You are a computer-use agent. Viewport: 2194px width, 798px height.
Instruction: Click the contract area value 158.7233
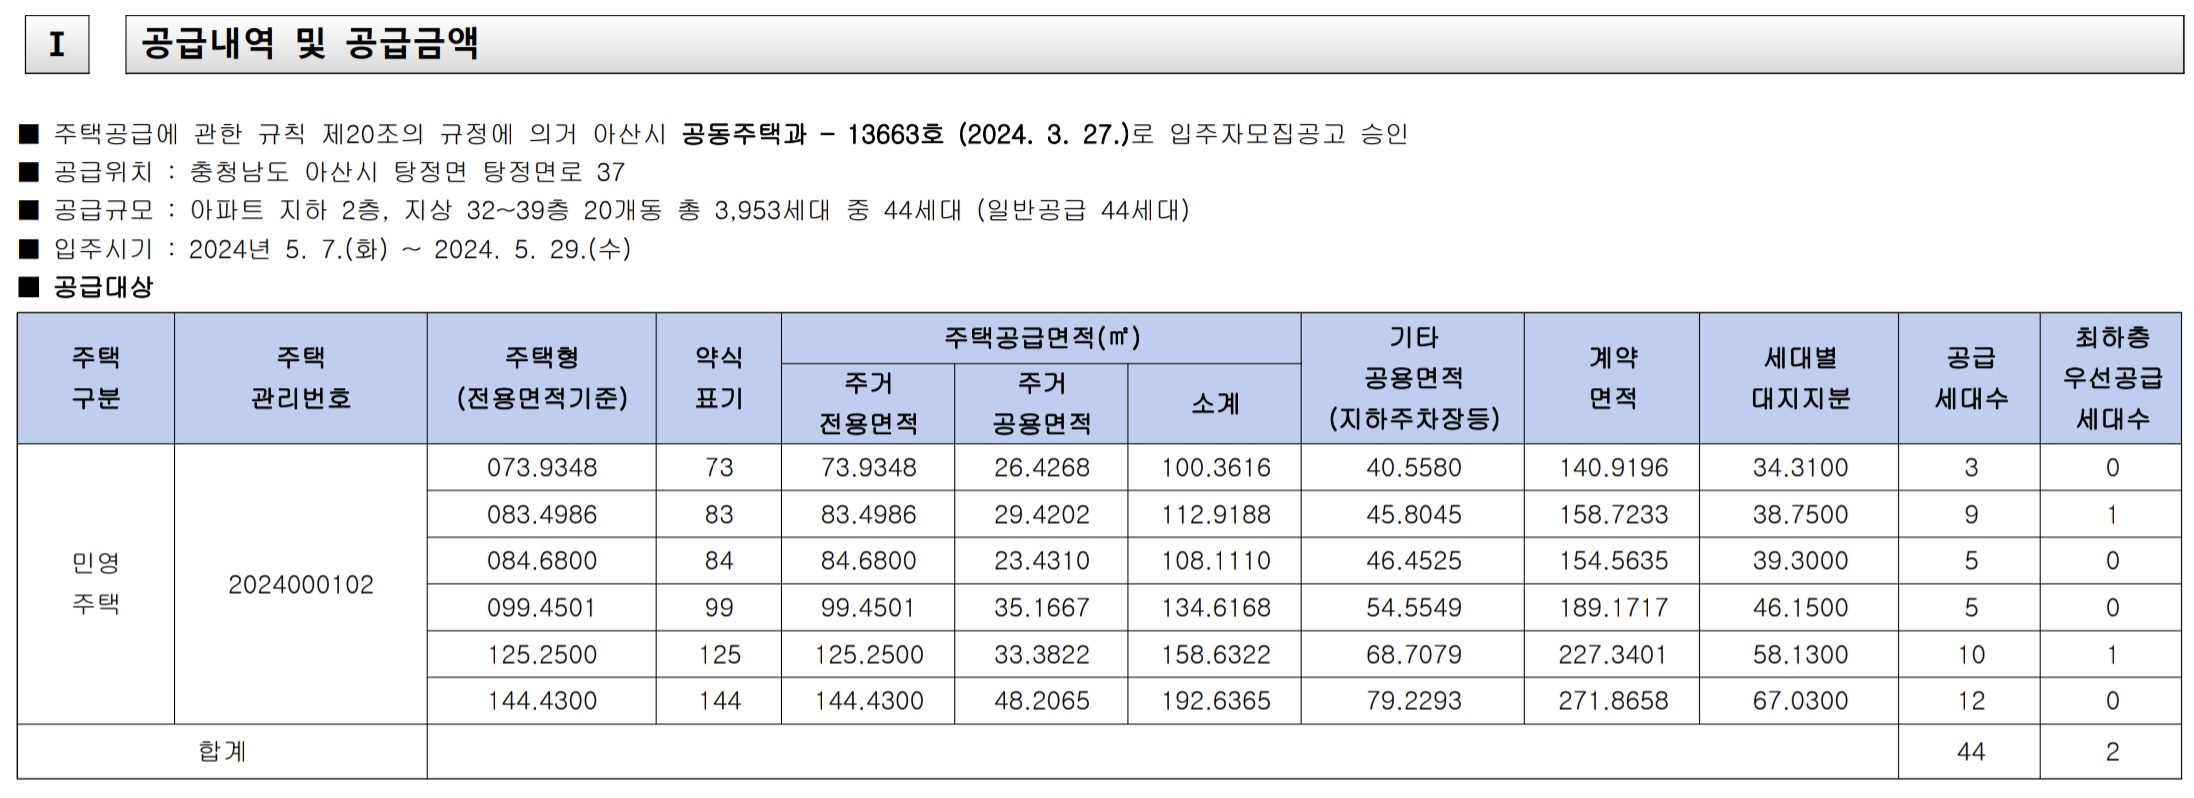pyautogui.click(x=1613, y=514)
